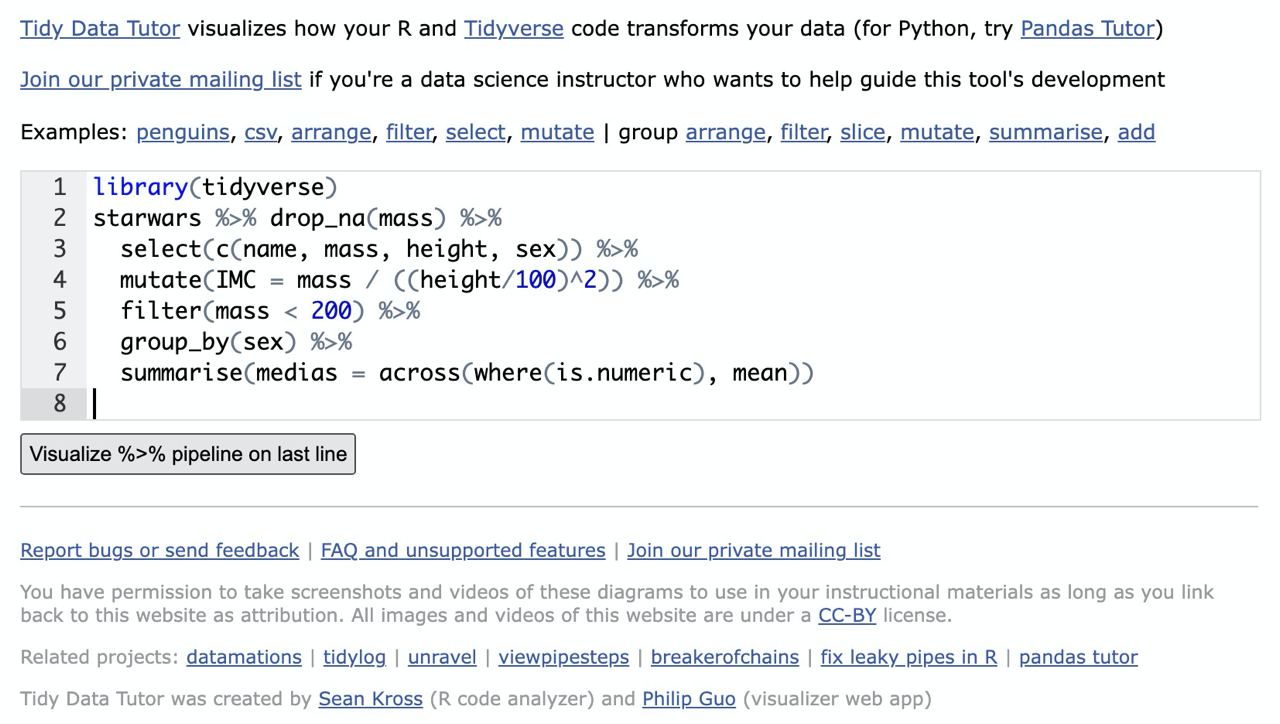Load the penguins example
The width and height of the screenshot is (1280, 724).
point(183,132)
